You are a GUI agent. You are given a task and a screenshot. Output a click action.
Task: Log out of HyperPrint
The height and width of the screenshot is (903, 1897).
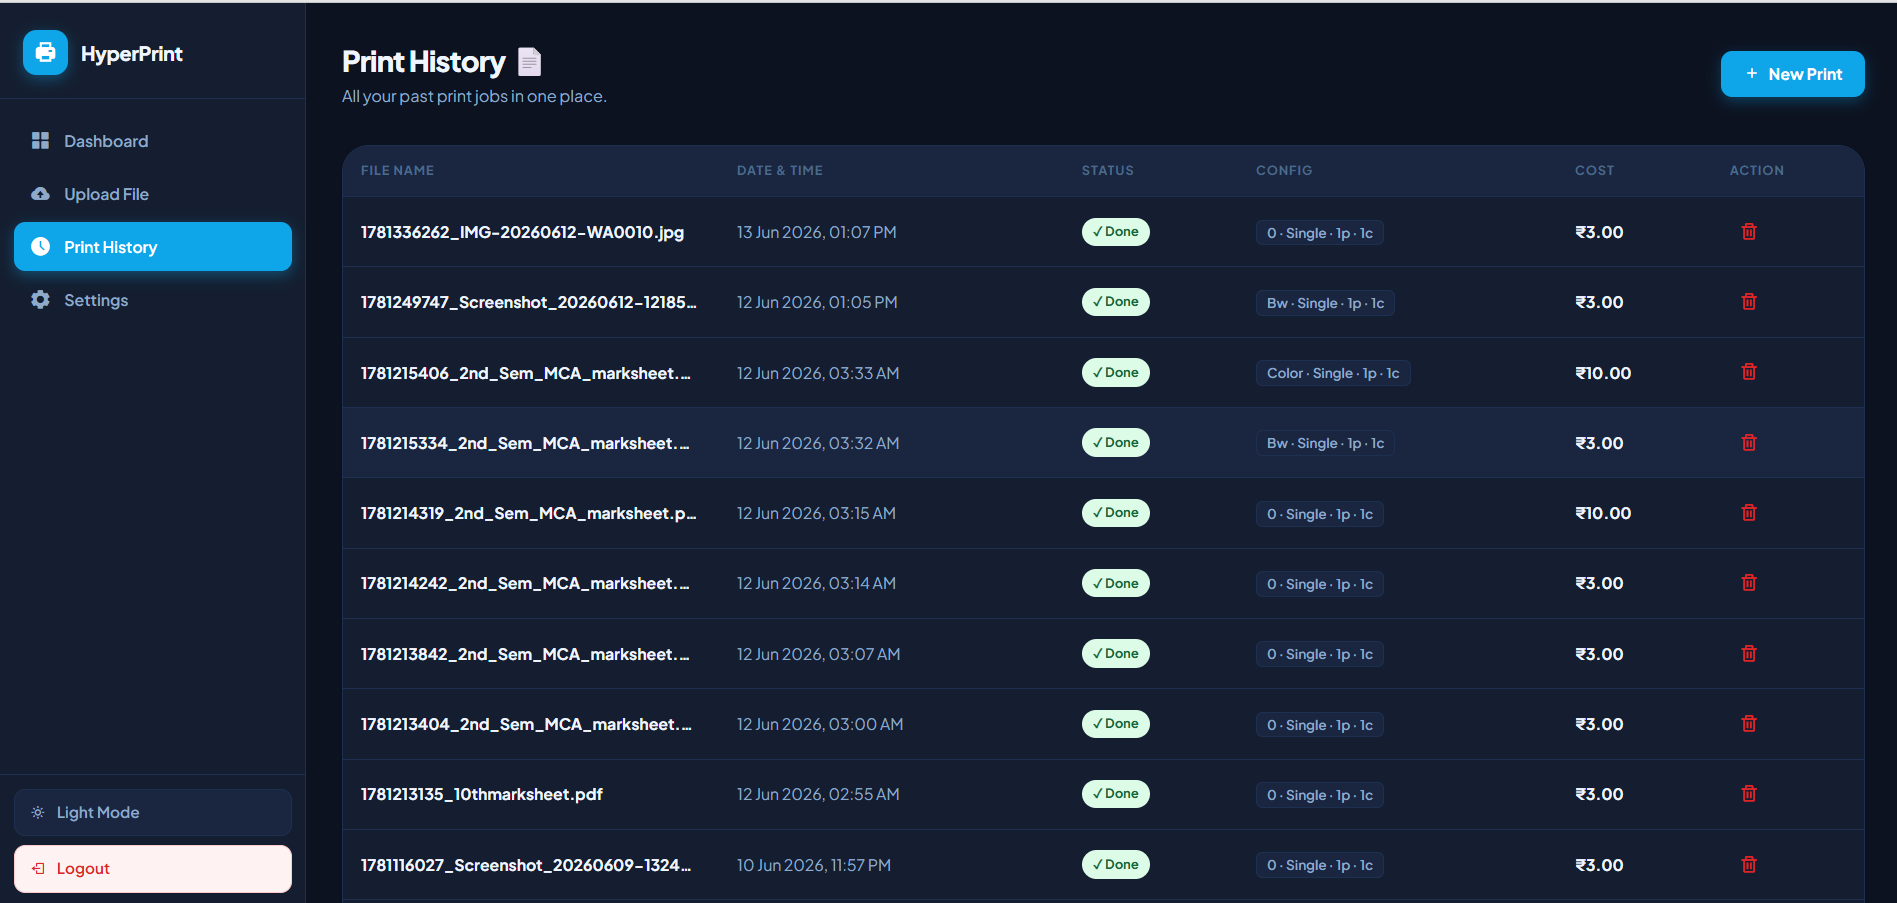153,869
